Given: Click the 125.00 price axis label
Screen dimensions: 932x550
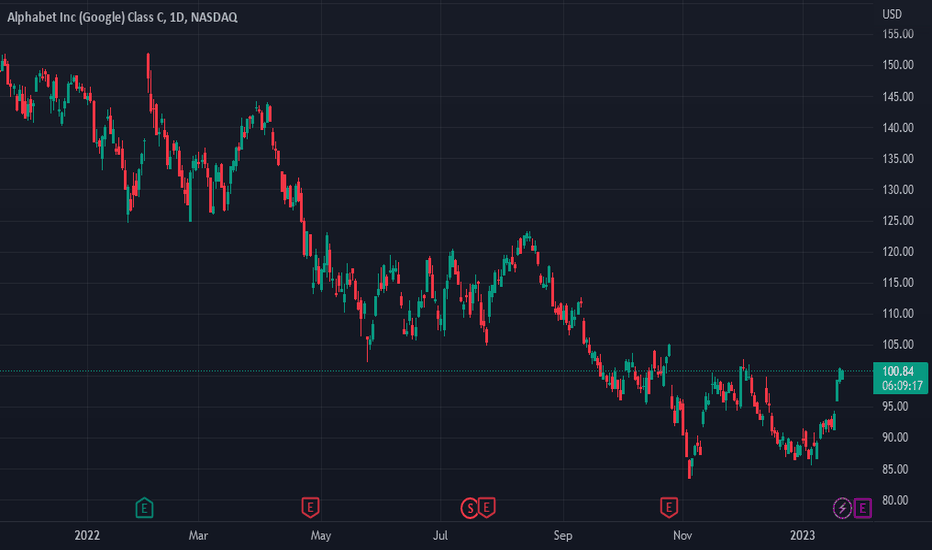Looking at the screenshot, I should pyautogui.click(x=898, y=221).
